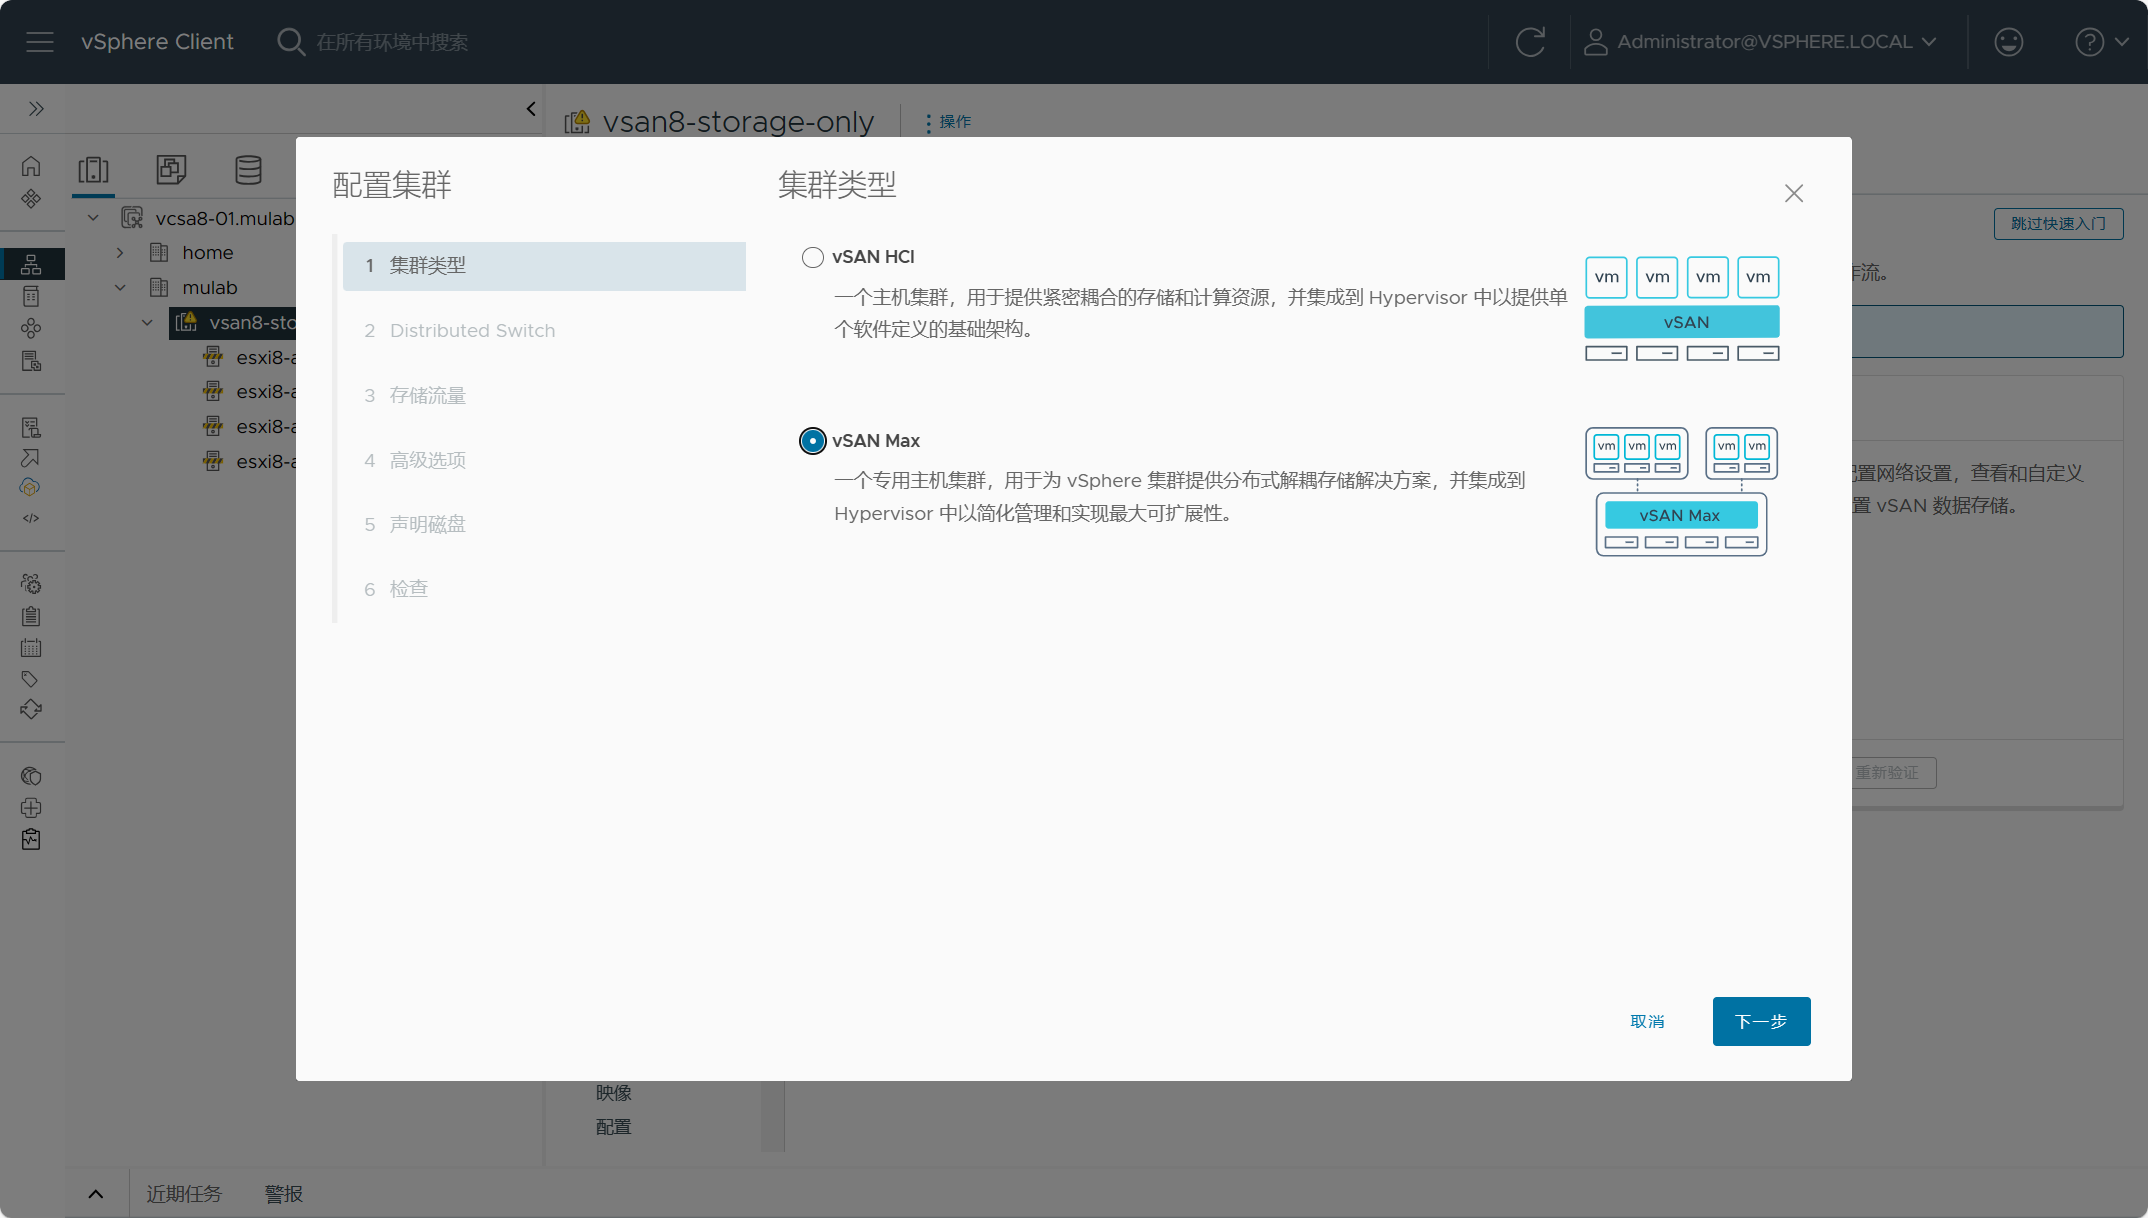Open the Shortcuts sidebar icon
Image resolution: width=2148 pixels, height=1218 pixels.
click(x=31, y=199)
